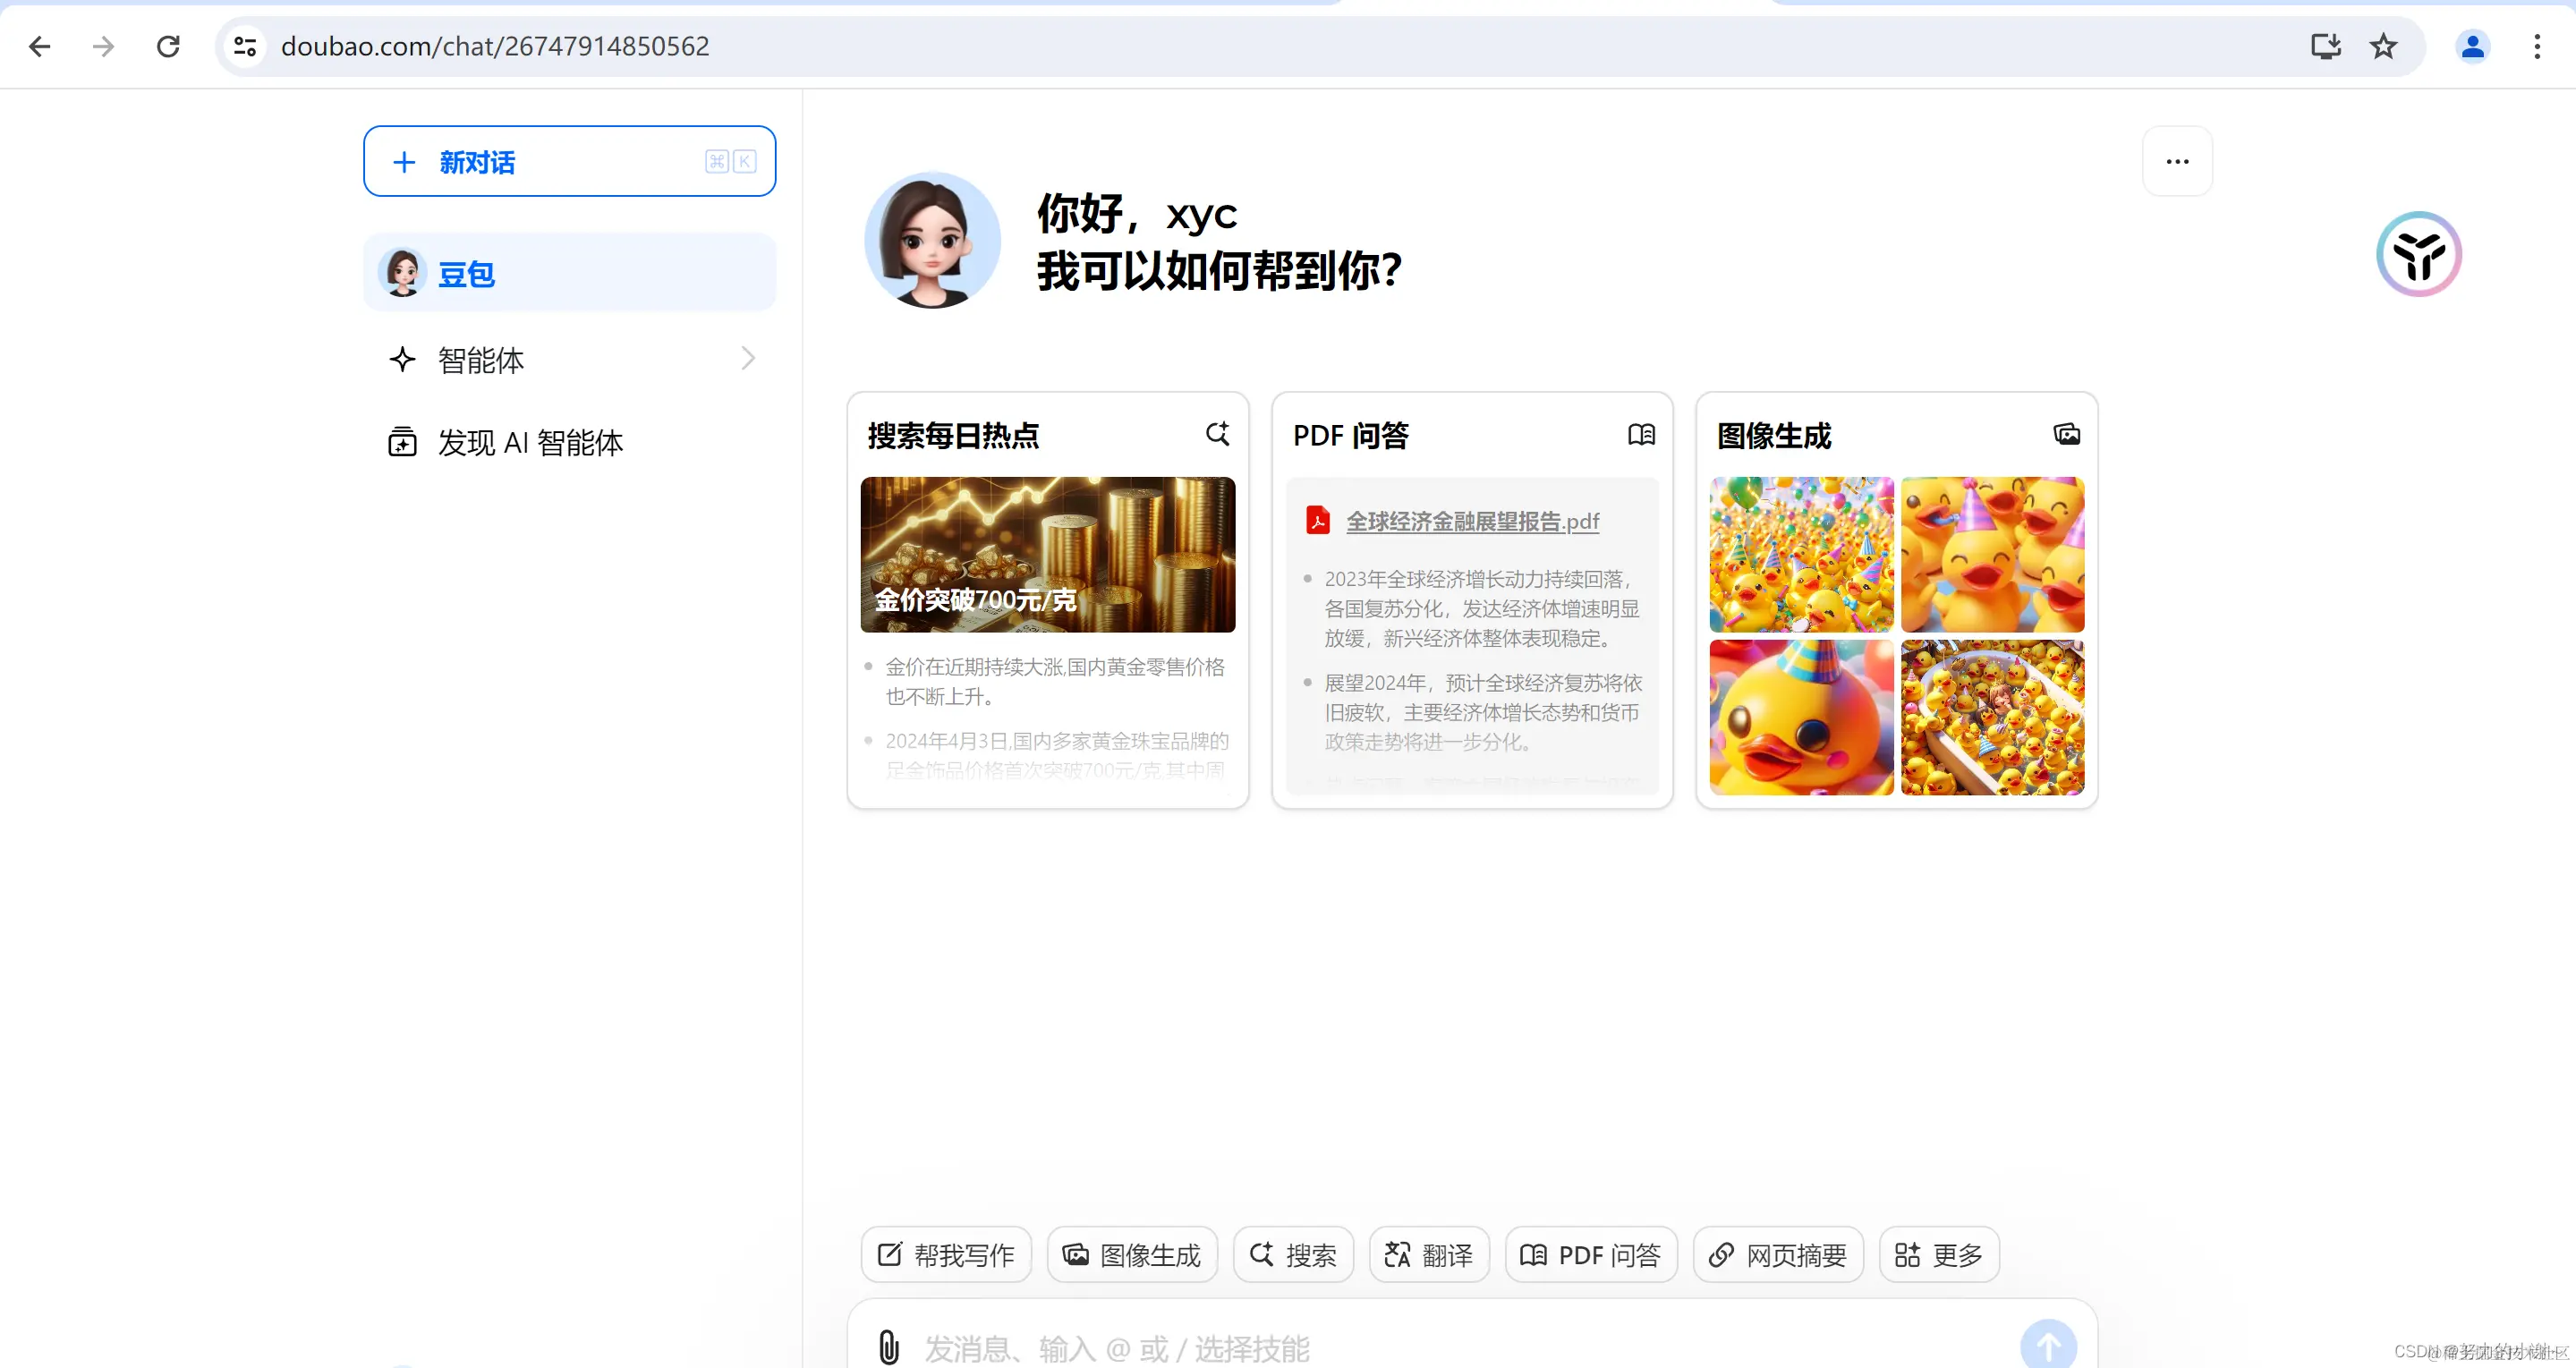Click text 2024年4月3日,国内多家黄金珠宝品牌
2576x1368 pixels.
click(1057, 741)
